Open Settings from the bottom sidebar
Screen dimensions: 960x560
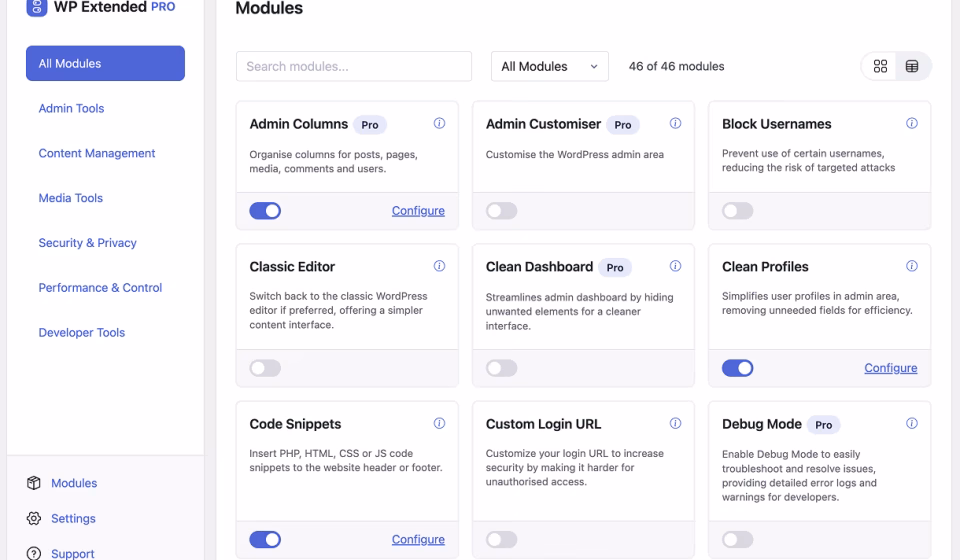[73, 518]
